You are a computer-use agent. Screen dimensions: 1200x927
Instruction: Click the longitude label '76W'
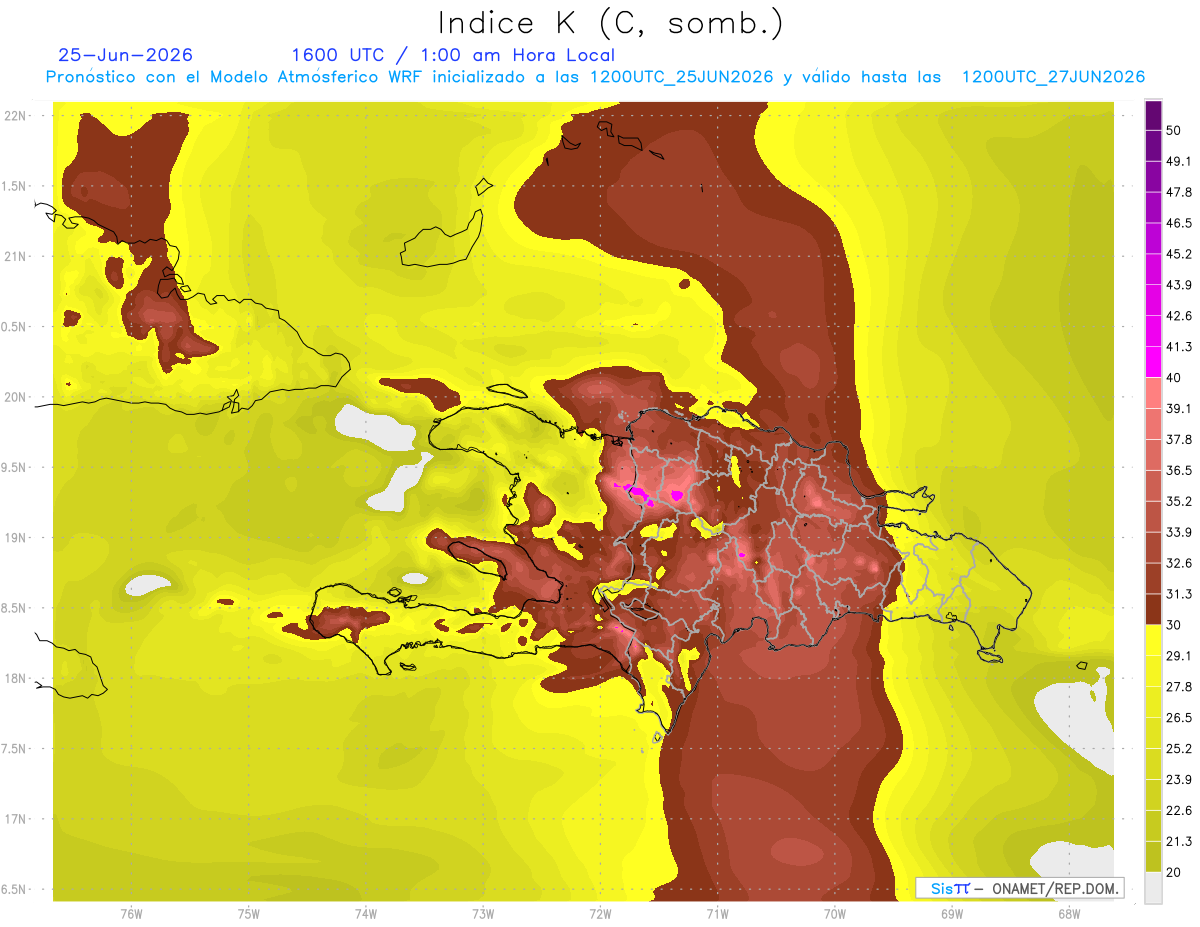coord(131,913)
